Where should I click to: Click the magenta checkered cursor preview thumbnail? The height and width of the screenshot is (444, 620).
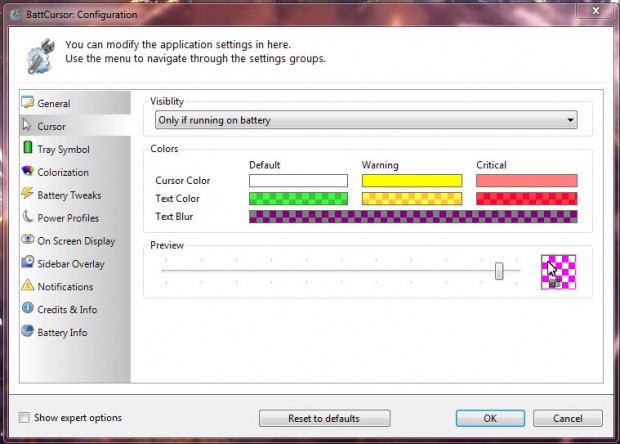558,272
